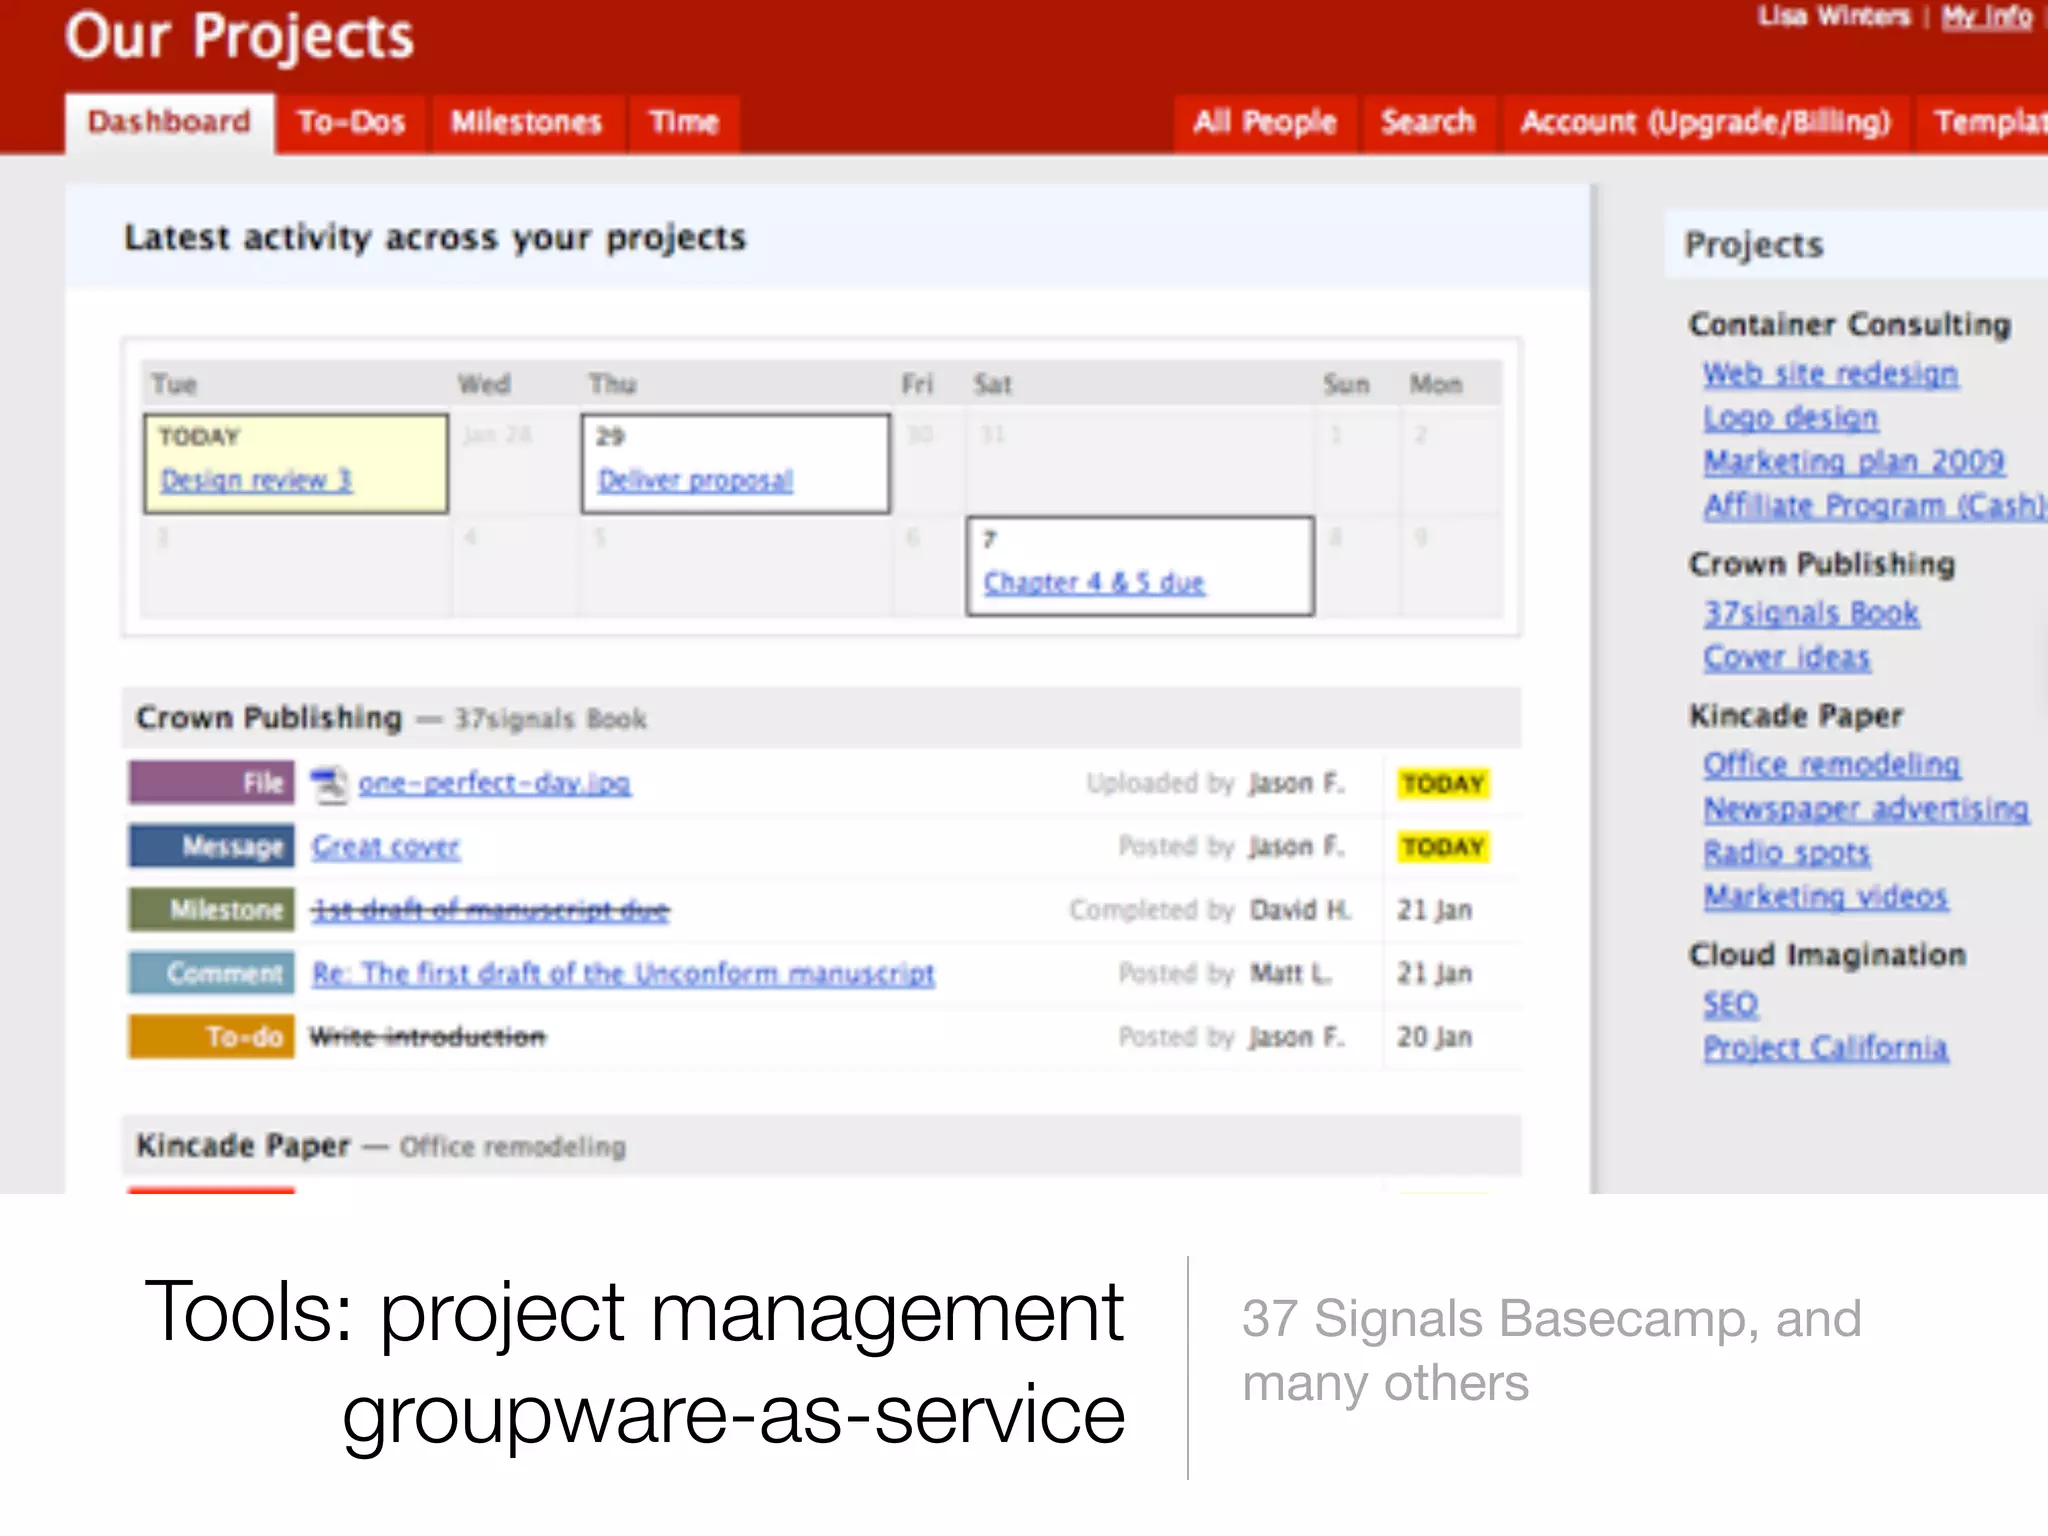
Task: Open the Marketing plan 2009 project
Action: click(x=1853, y=462)
